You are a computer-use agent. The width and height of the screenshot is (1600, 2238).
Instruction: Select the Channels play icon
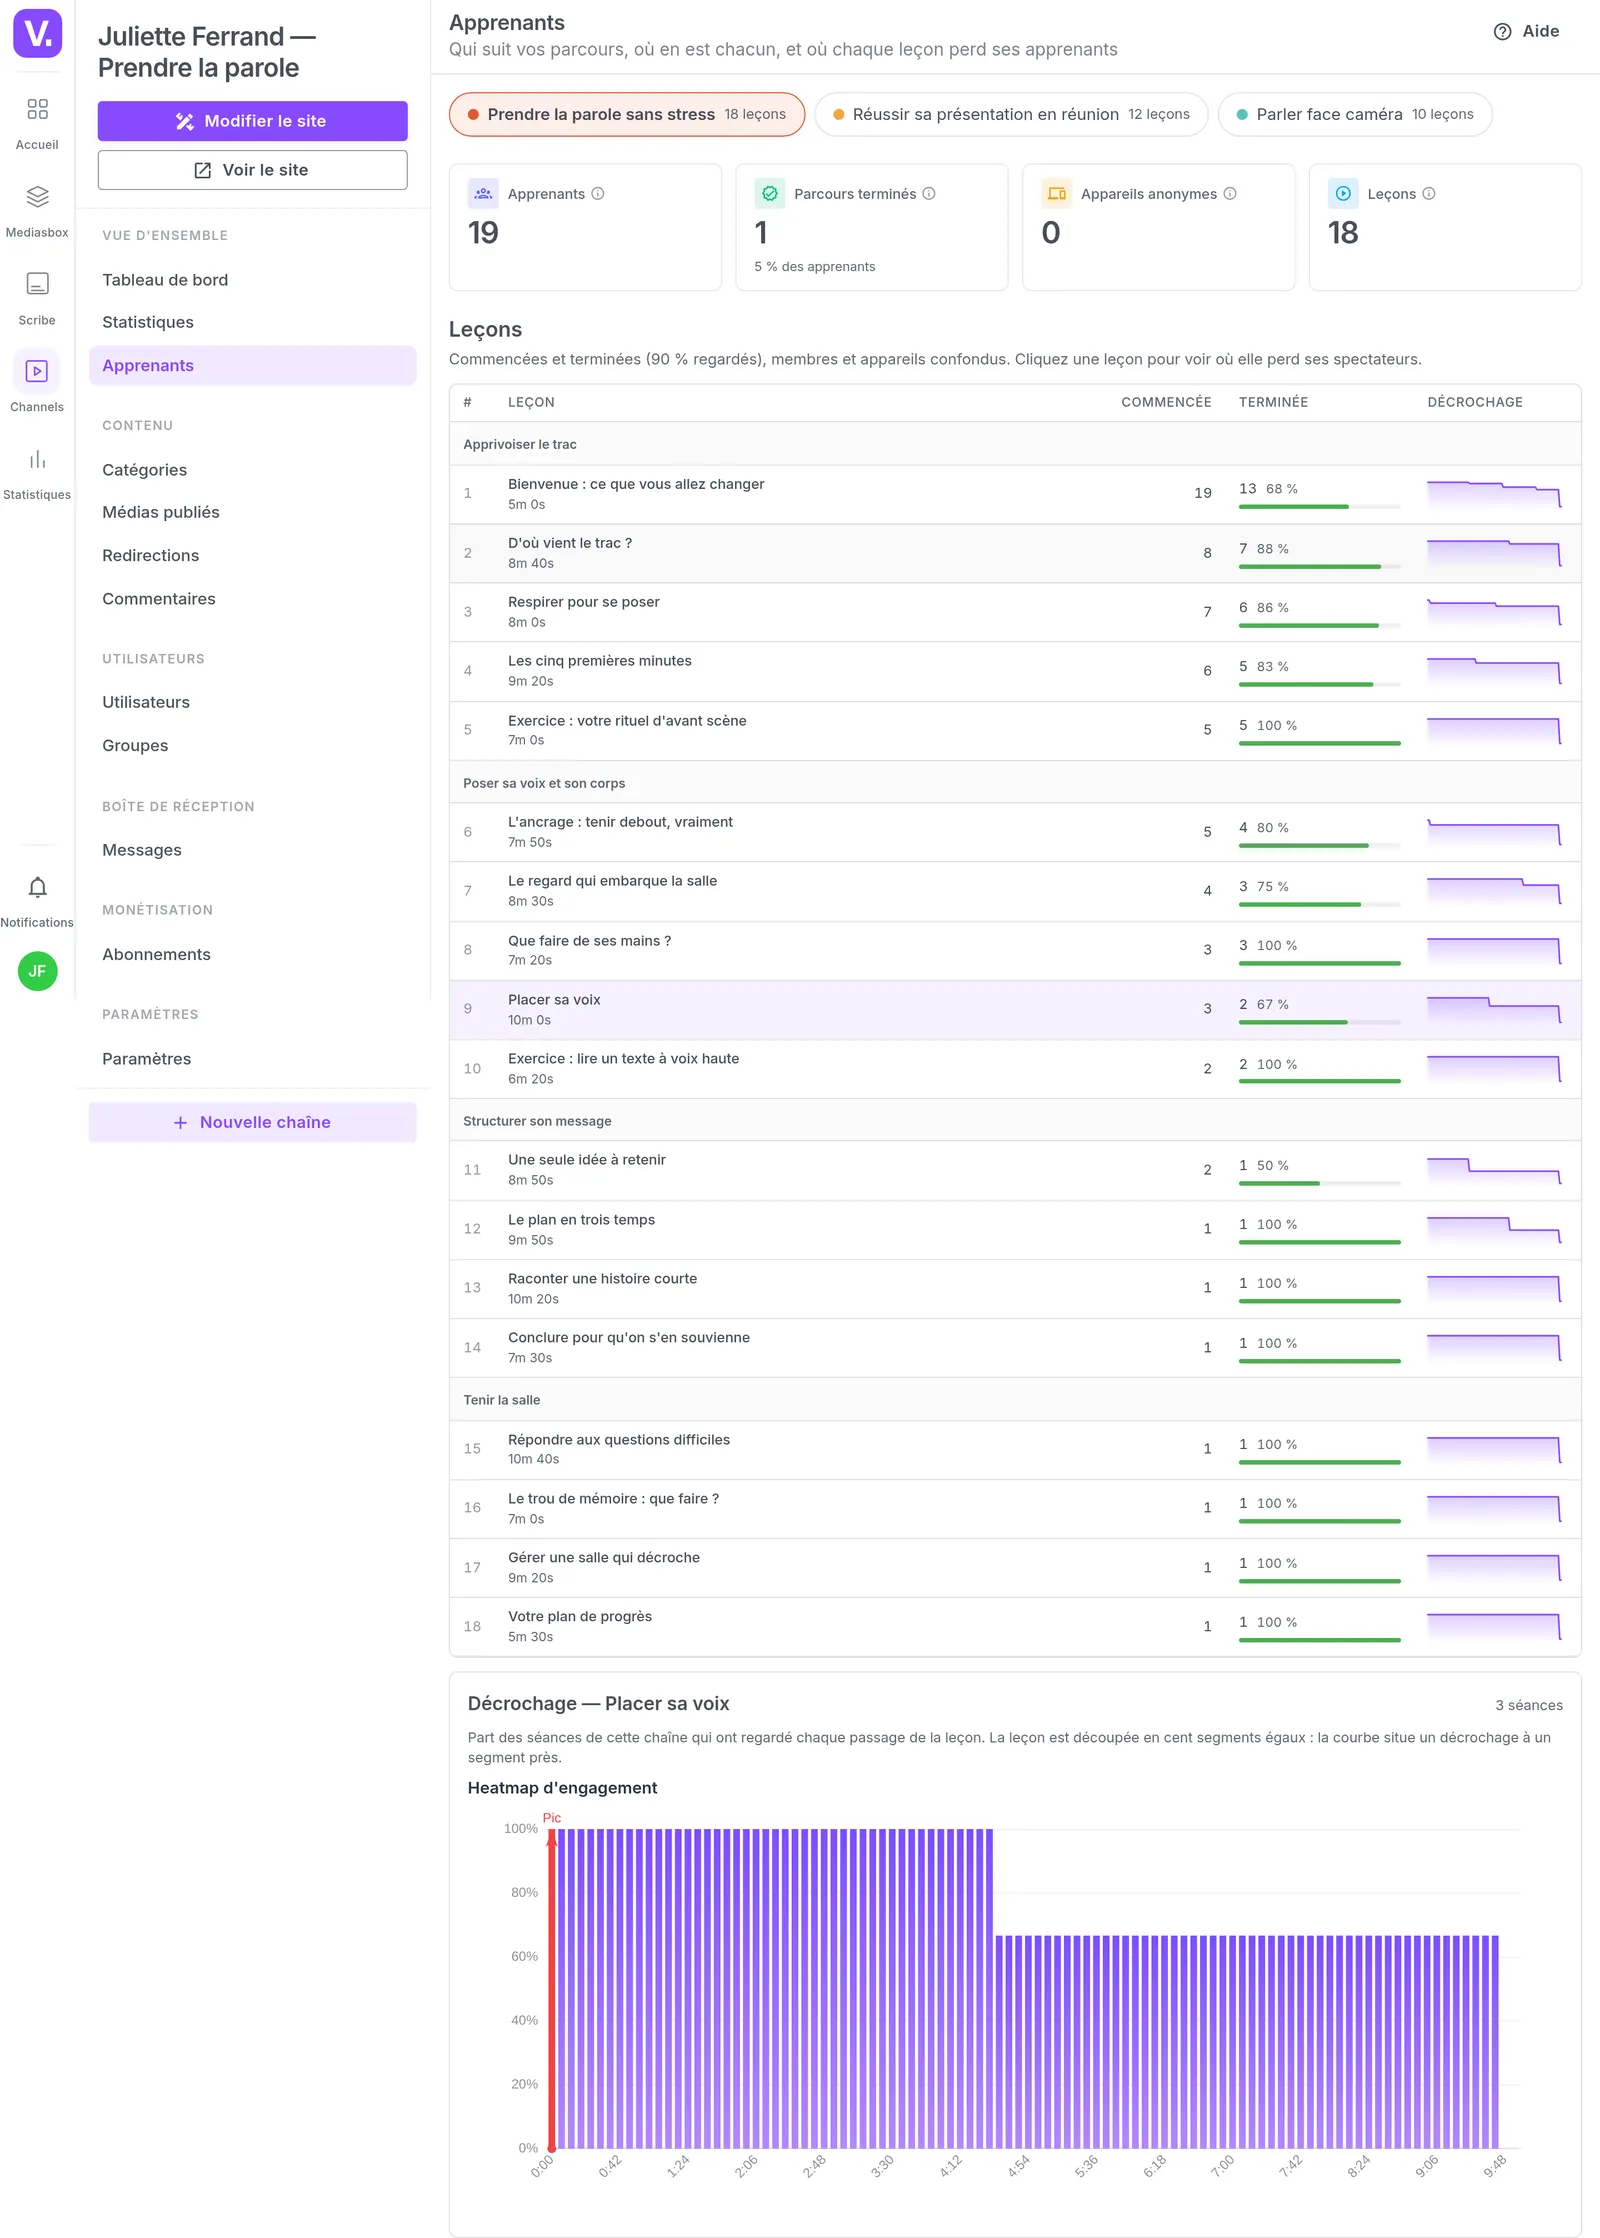tap(37, 371)
